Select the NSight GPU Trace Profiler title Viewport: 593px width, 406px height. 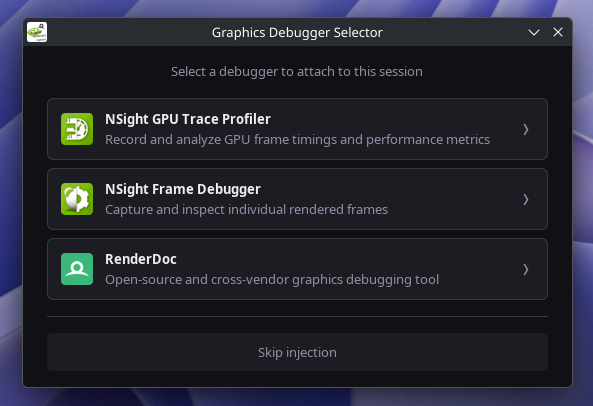(188, 119)
